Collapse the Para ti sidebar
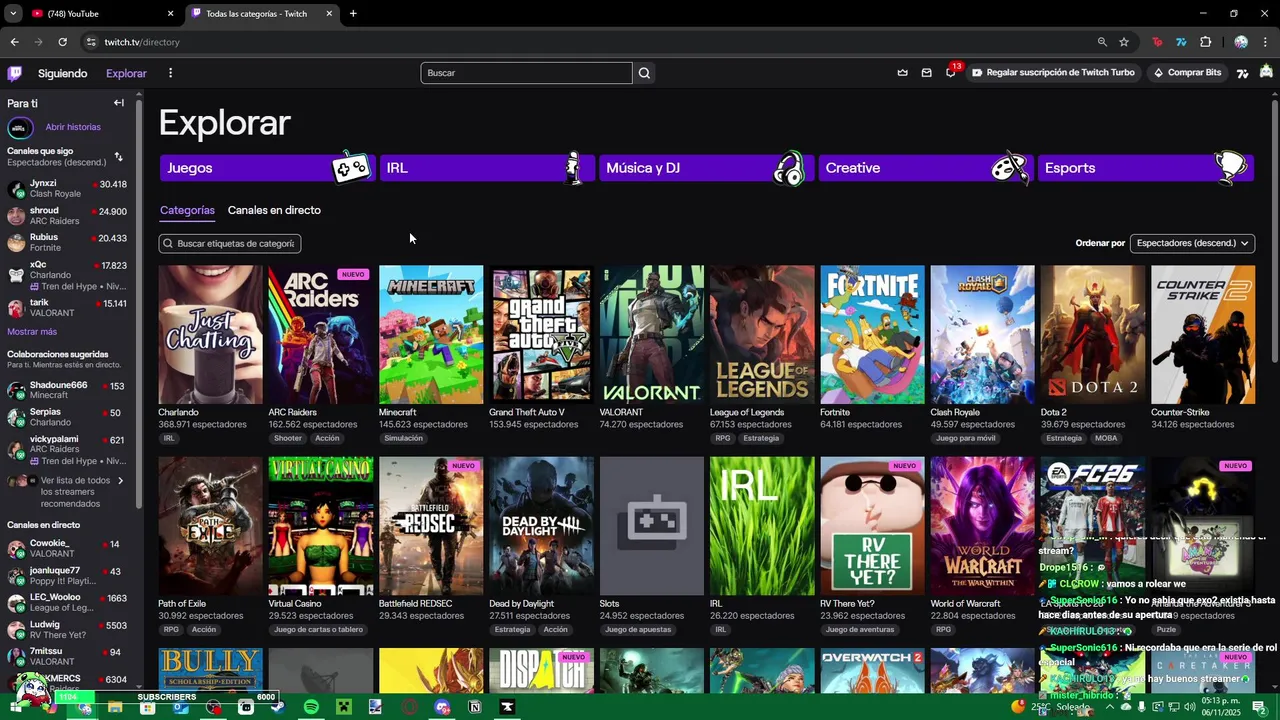 pos(118,103)
